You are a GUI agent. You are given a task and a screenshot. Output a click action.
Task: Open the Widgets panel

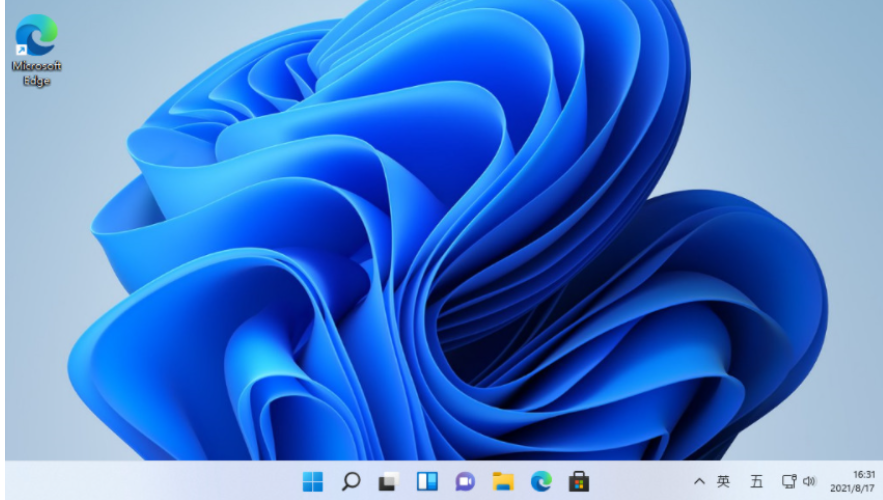coord(427,481)
